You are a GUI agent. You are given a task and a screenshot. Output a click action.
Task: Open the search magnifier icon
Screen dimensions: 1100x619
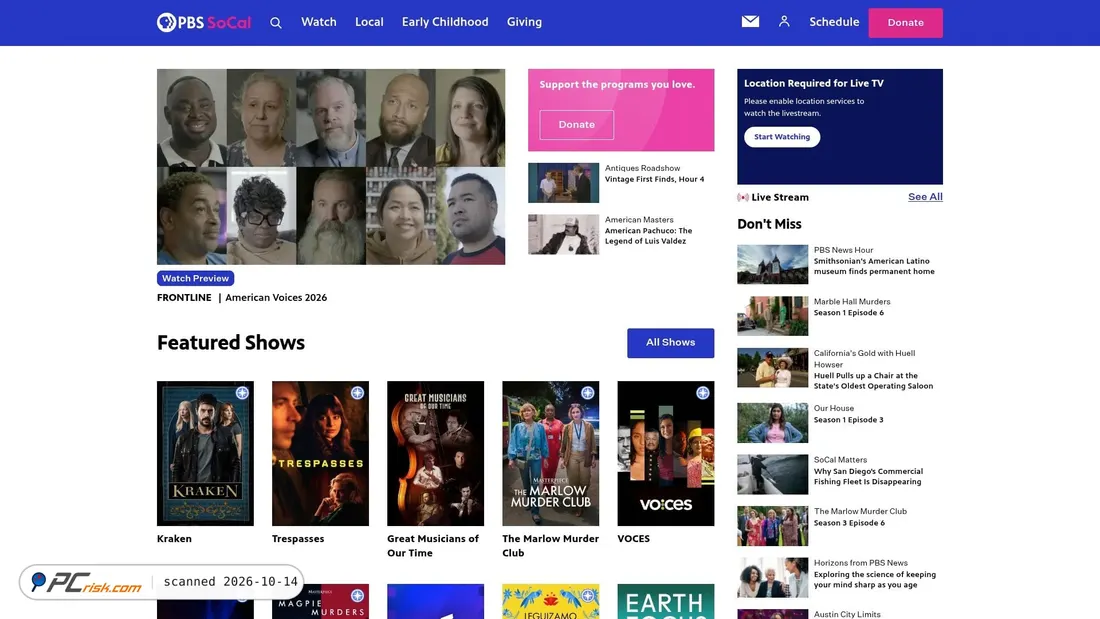(x=276, y=22)
